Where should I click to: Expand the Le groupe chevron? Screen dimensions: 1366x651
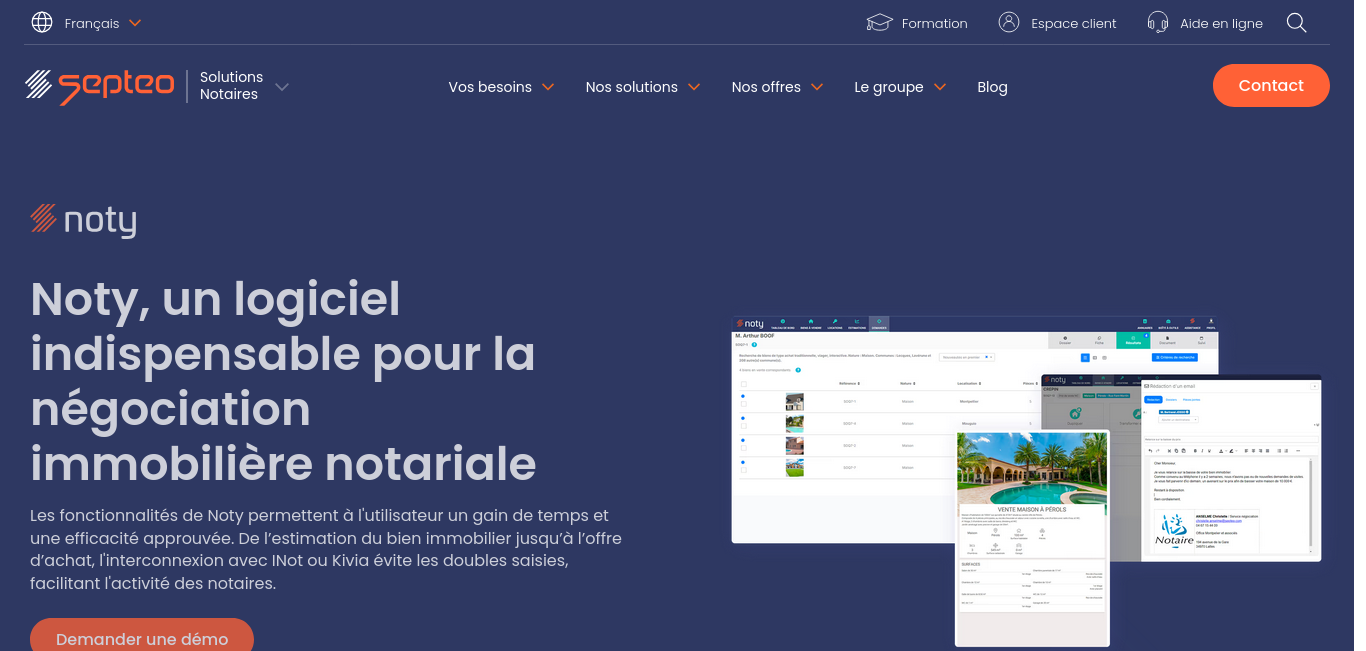coord(940,87)
